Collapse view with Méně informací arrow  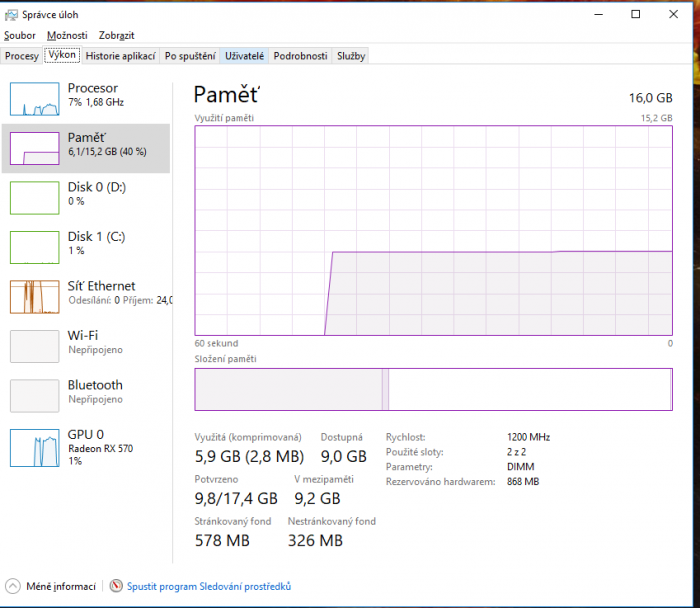pos(13,587)
